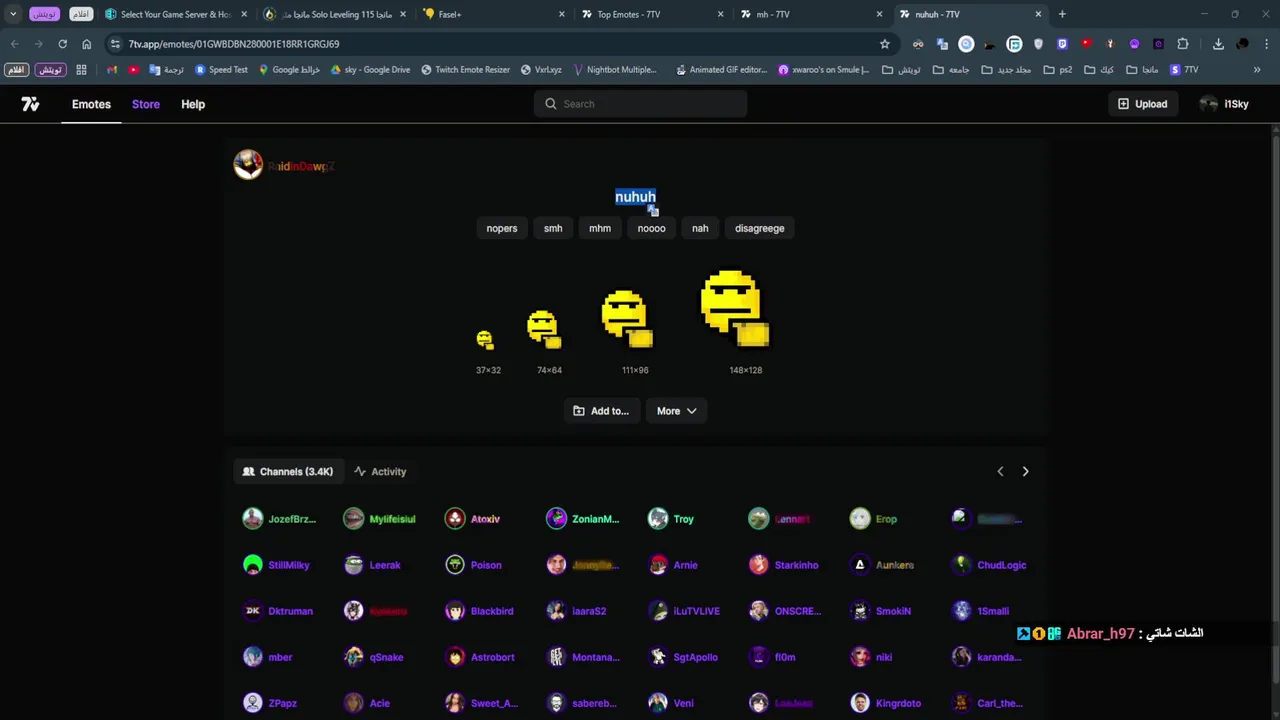1280x720 pixels.
Task: Open the Extensions puzzle icon
Action: (x=1183, y=44)
